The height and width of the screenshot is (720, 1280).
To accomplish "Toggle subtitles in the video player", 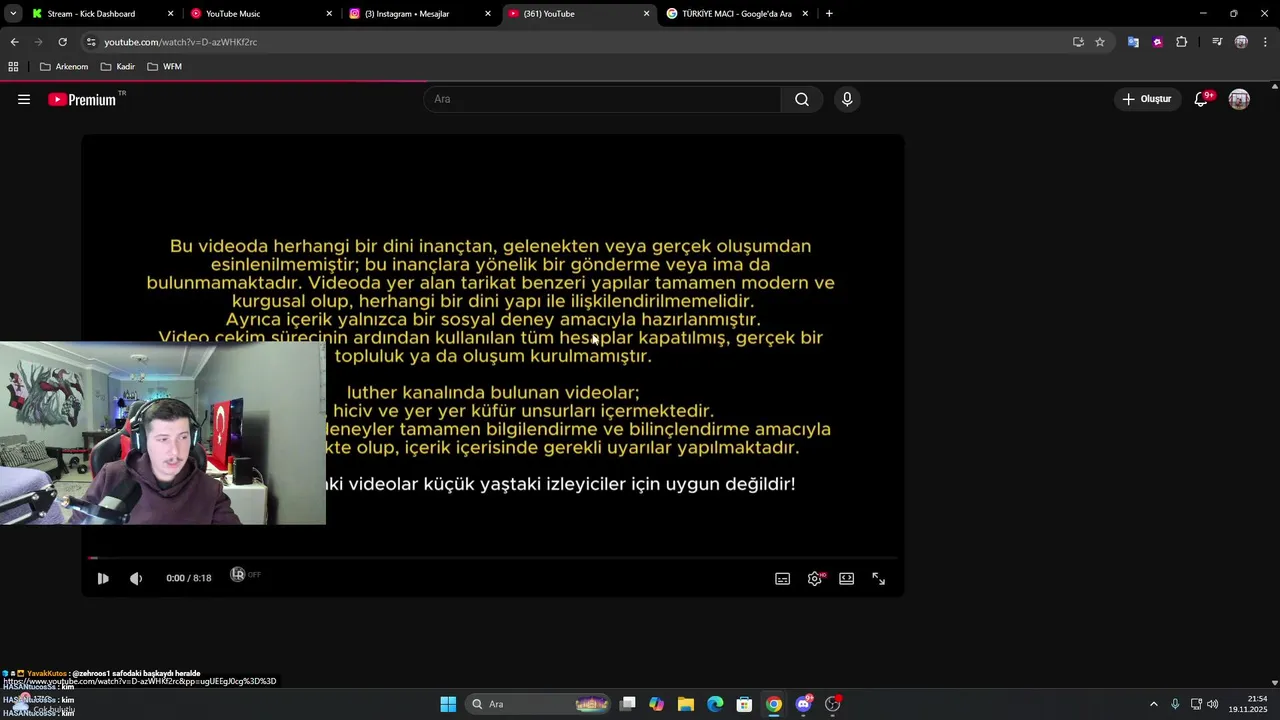I will 783,579.
